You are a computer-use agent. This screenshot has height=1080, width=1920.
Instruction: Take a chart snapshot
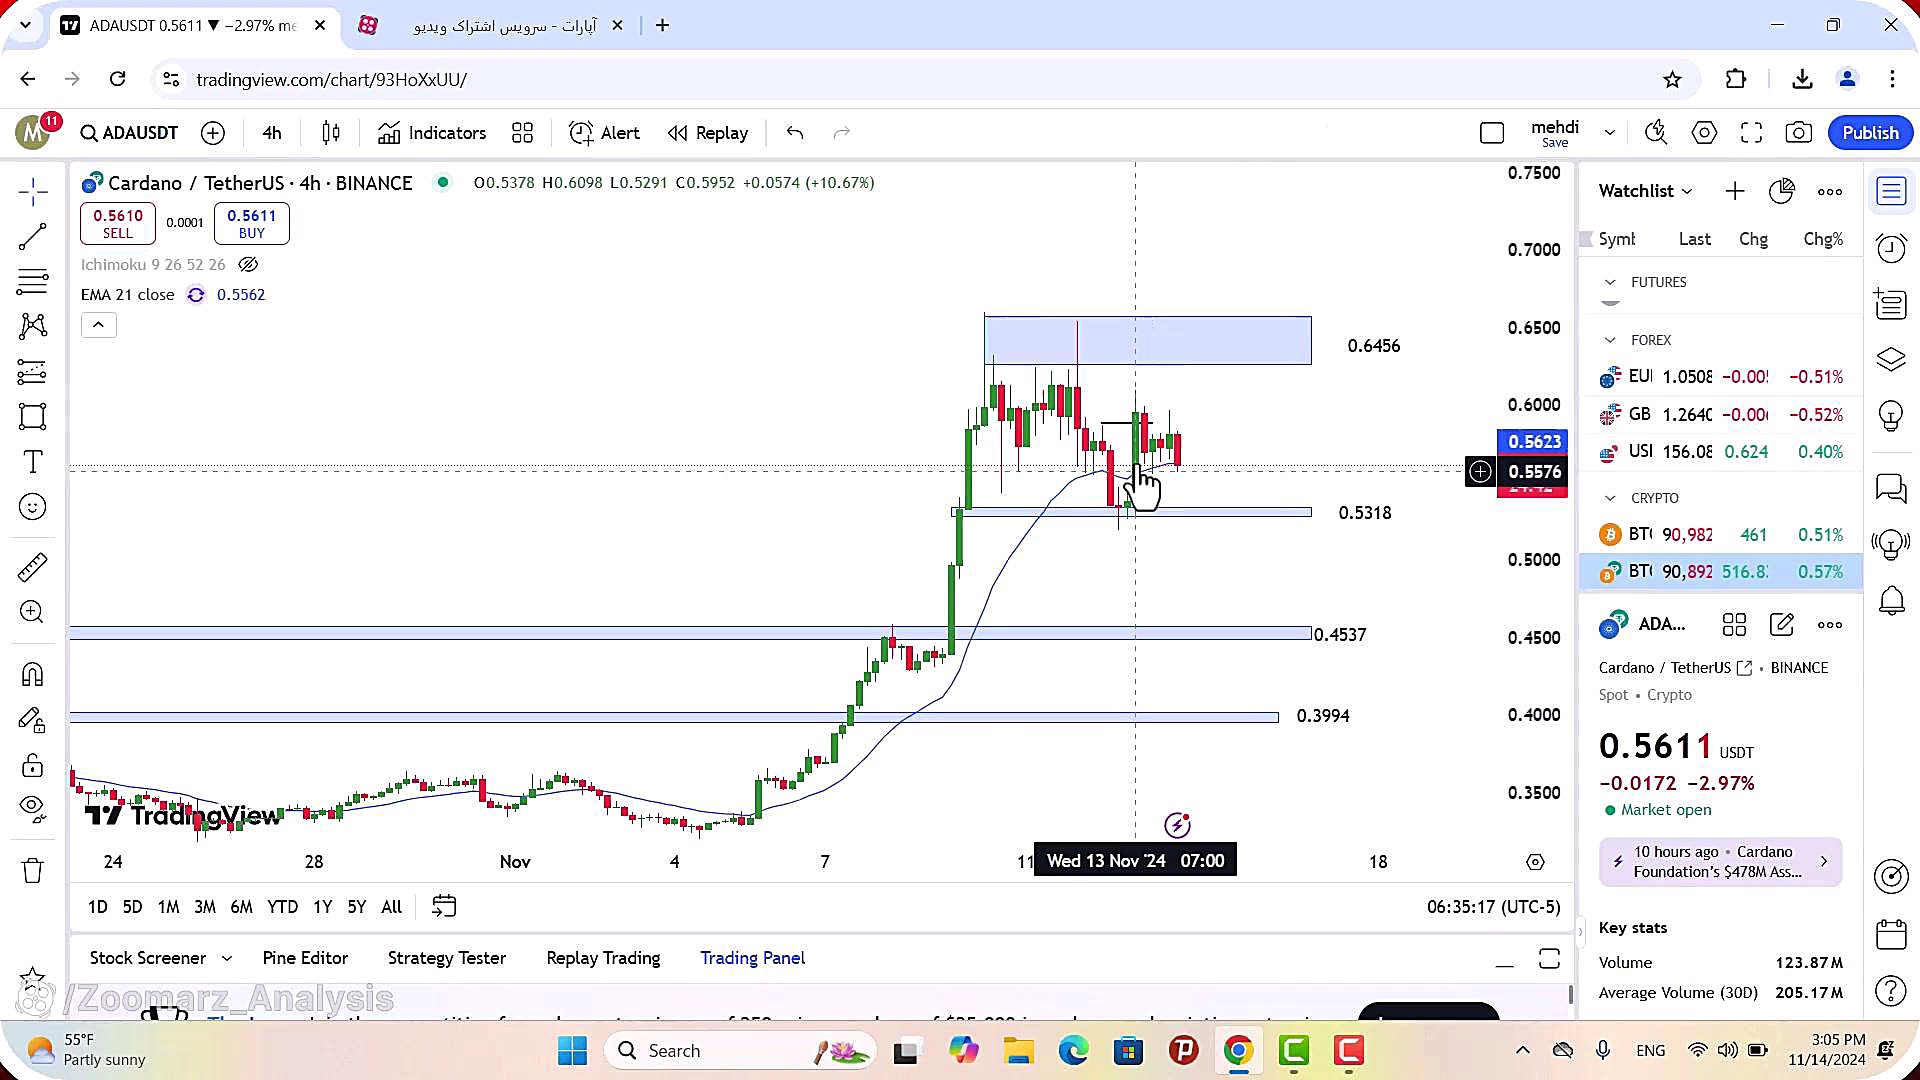(x=1799, y=133)
